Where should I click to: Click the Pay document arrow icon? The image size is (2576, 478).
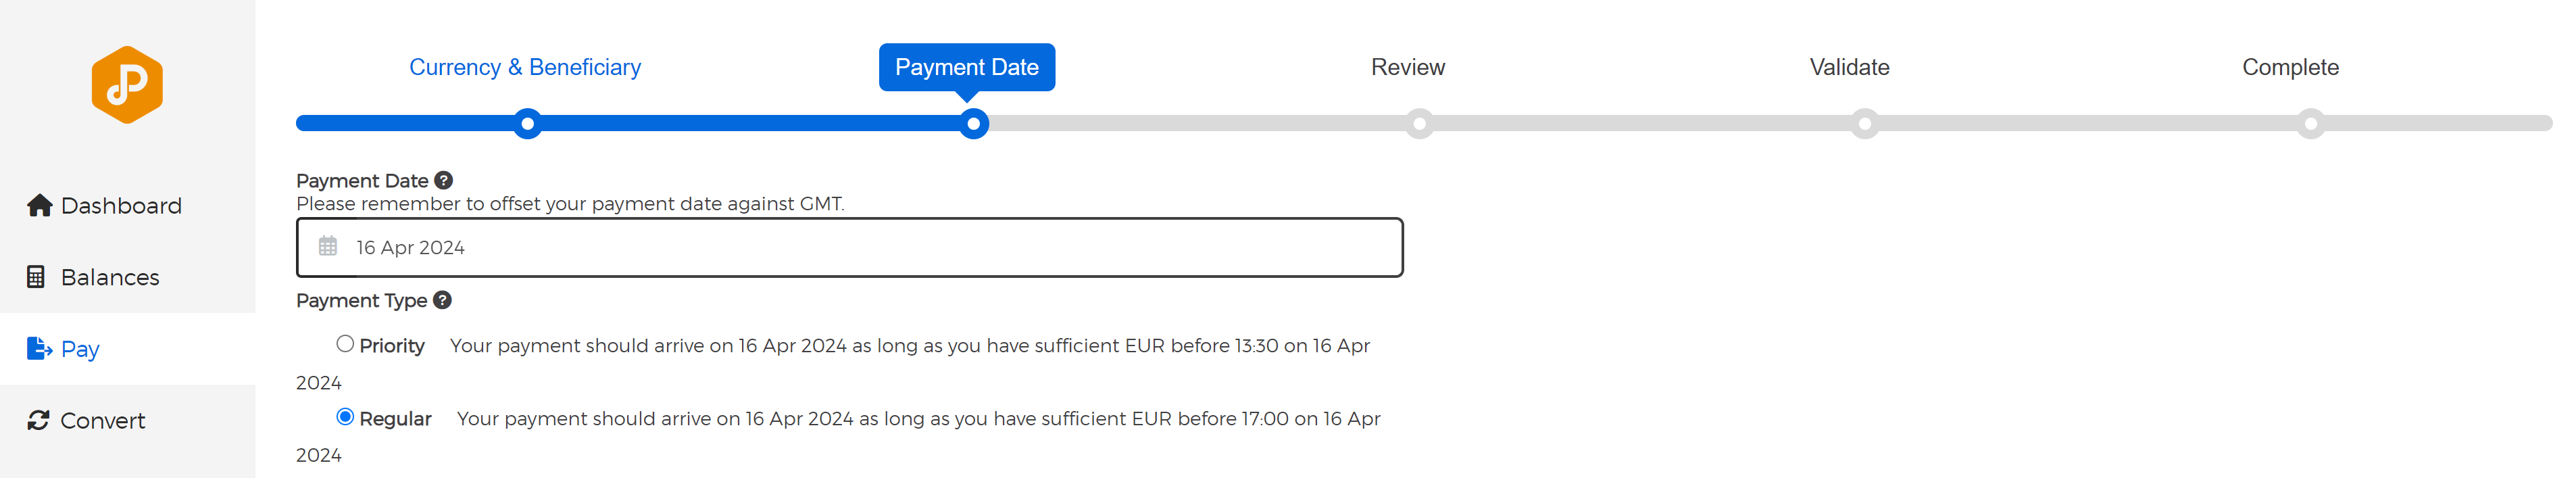coord(39,348)
